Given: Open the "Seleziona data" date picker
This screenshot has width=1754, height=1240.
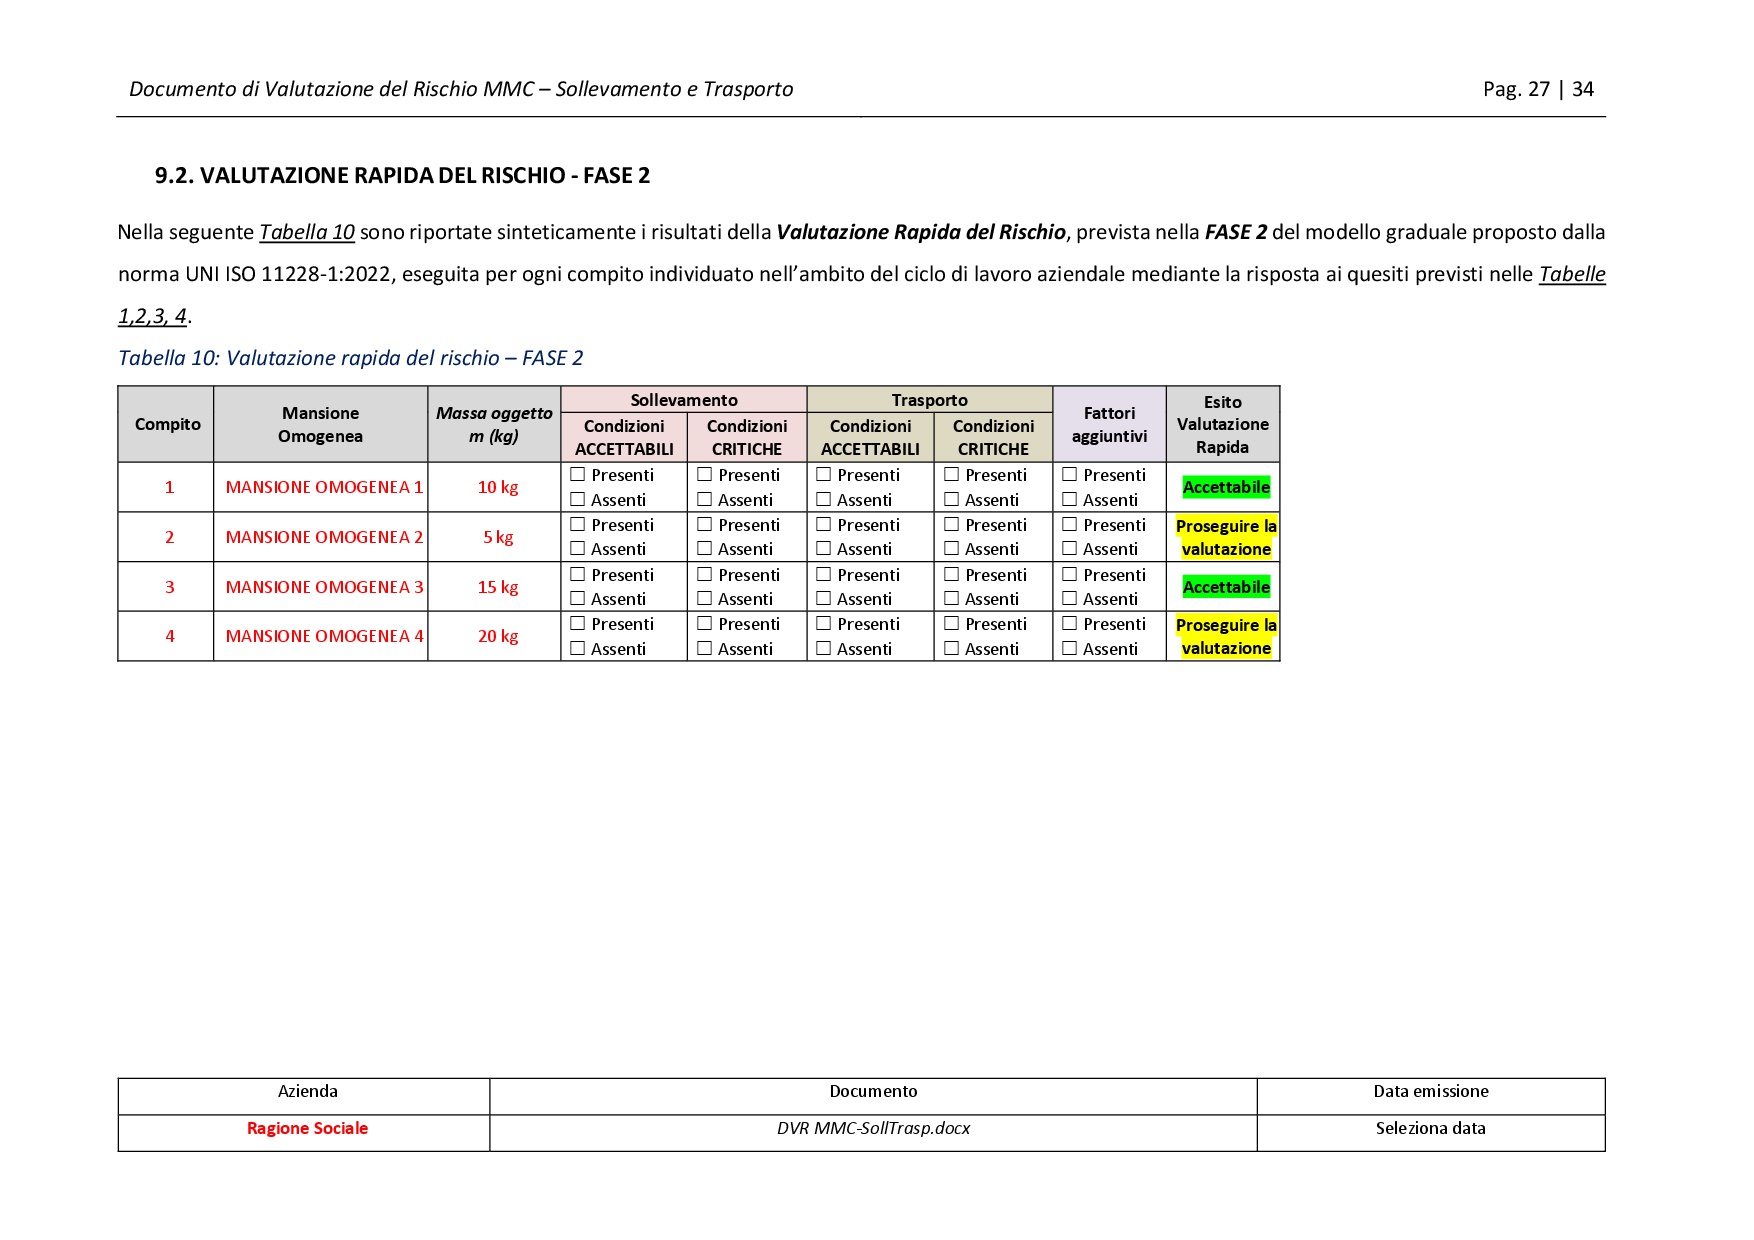Looking at the screenshot, I should click(x=1430, y=1128).
